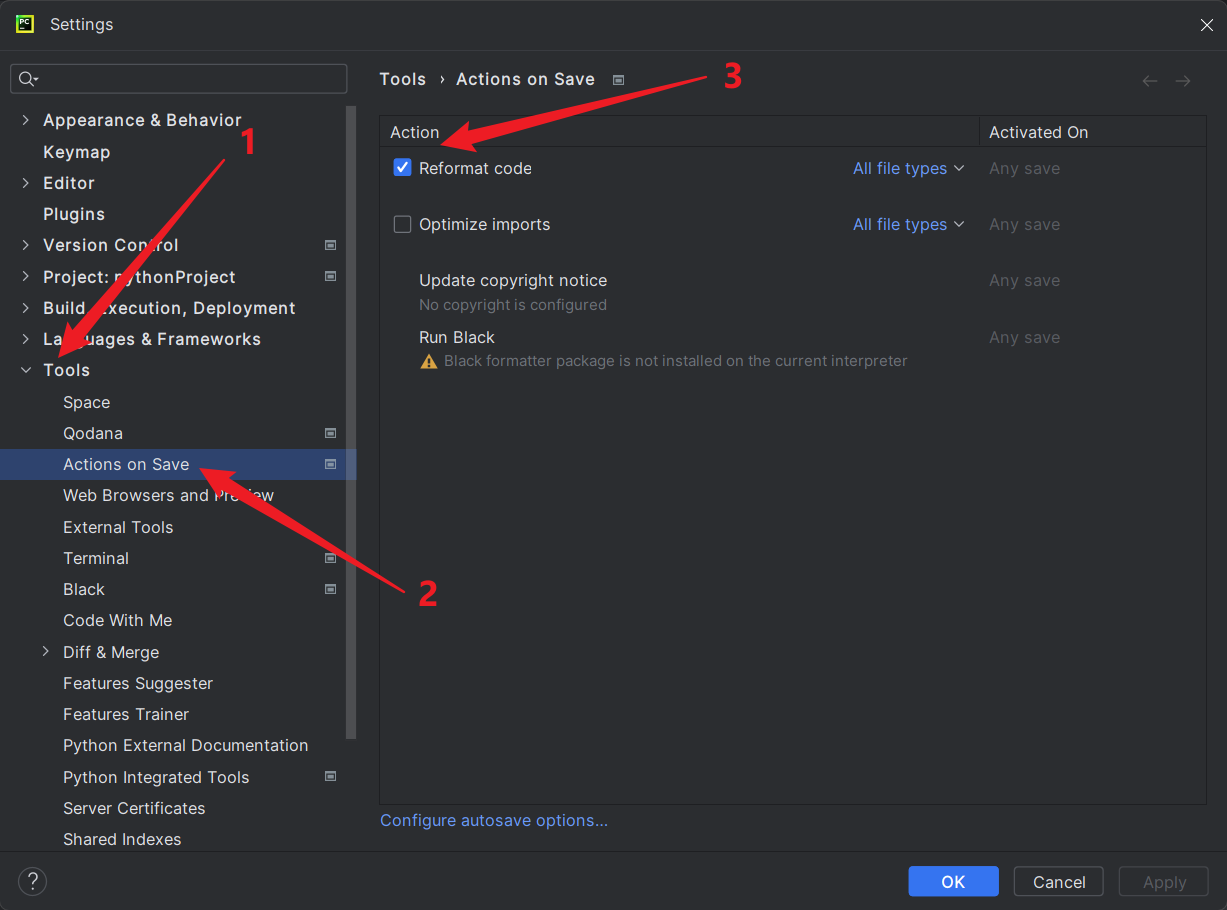Uncheck the Reformat code checkbox
The width and height of the screenshot is (1227, 910).
(x=402, y=168)
